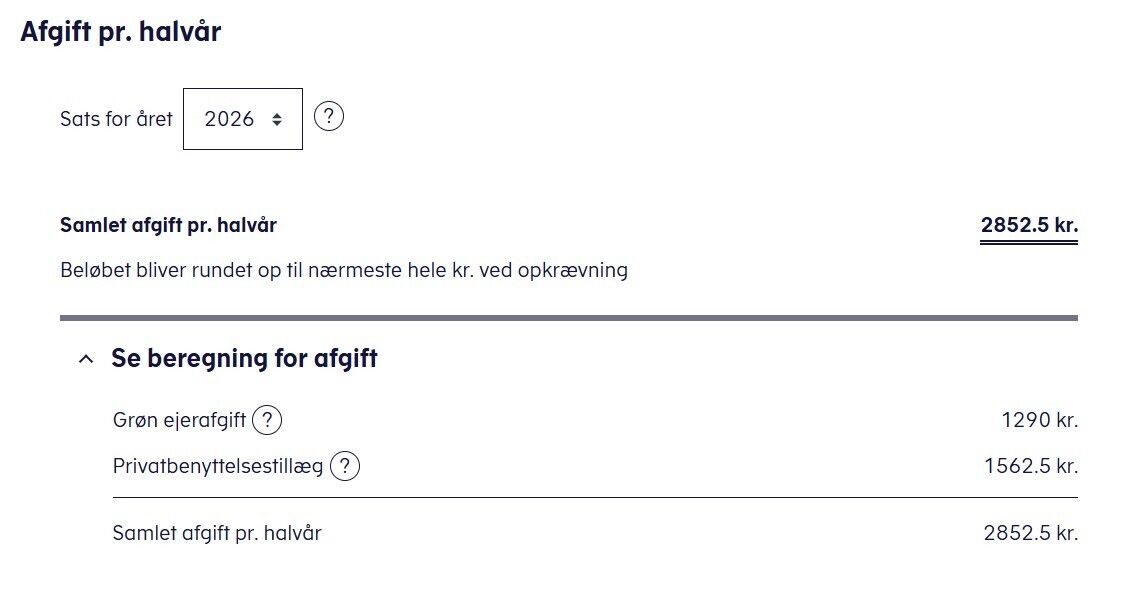Click the rounding note about opkrævning
The width and height of the screenshot is (1140, 596).
tap(344, 270)
